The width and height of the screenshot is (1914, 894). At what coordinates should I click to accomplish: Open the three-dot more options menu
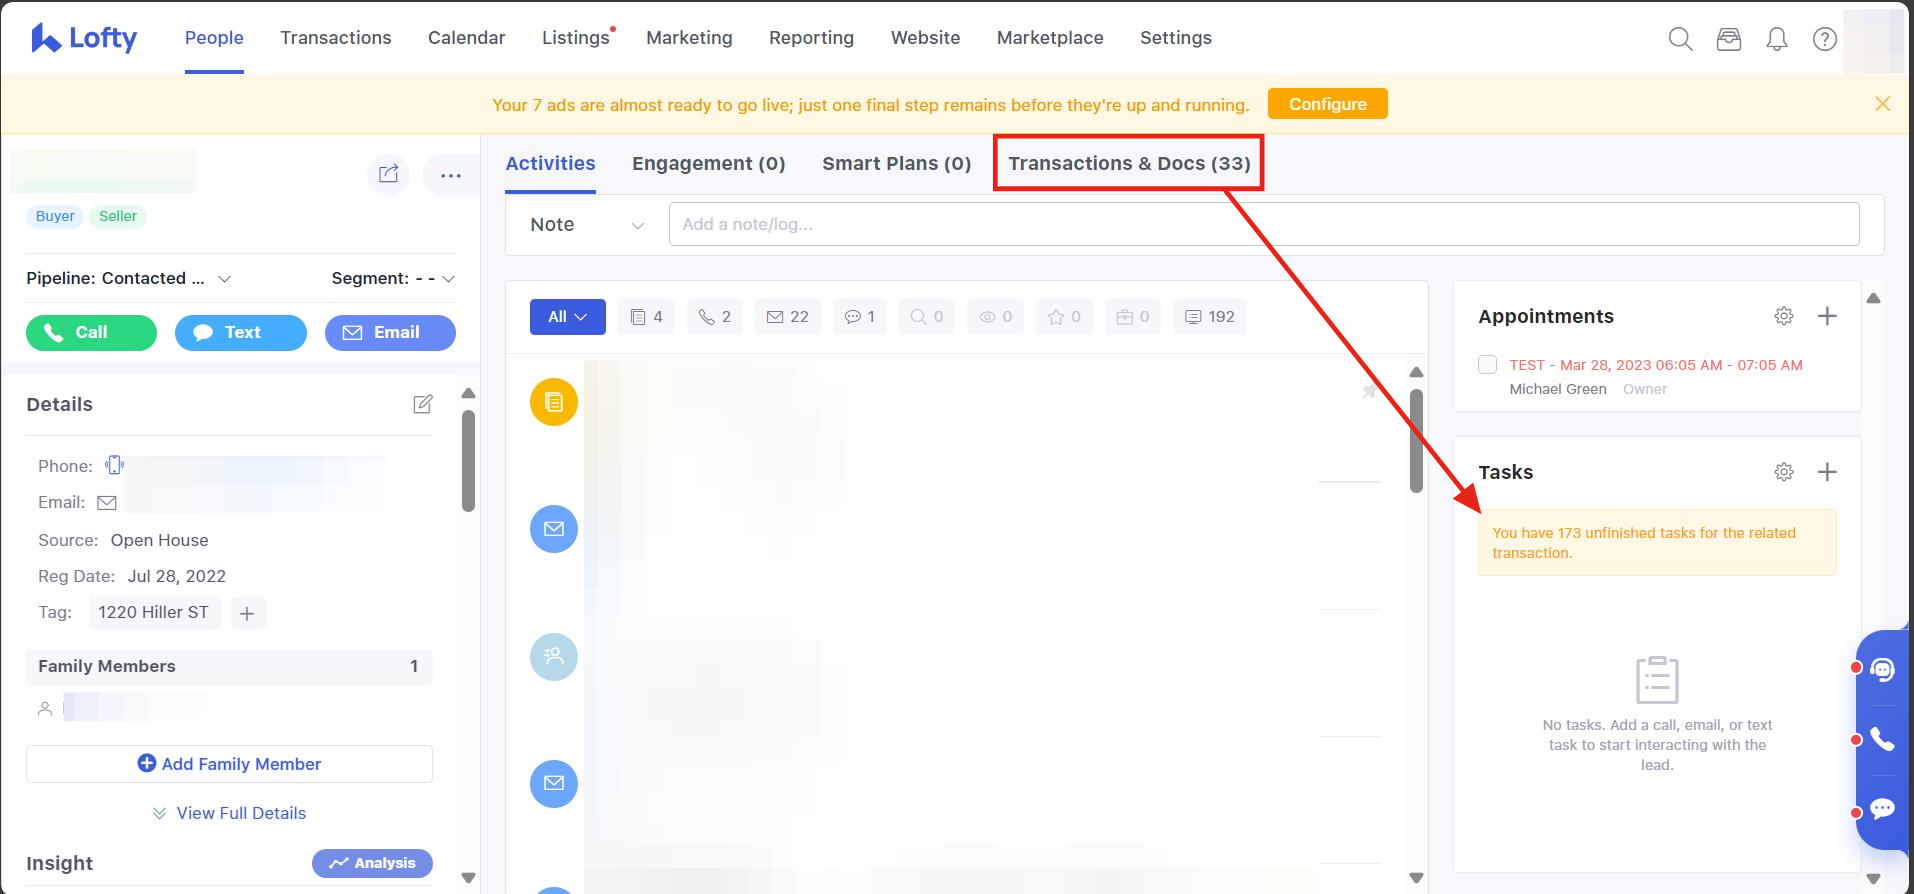tap(451, 175)
